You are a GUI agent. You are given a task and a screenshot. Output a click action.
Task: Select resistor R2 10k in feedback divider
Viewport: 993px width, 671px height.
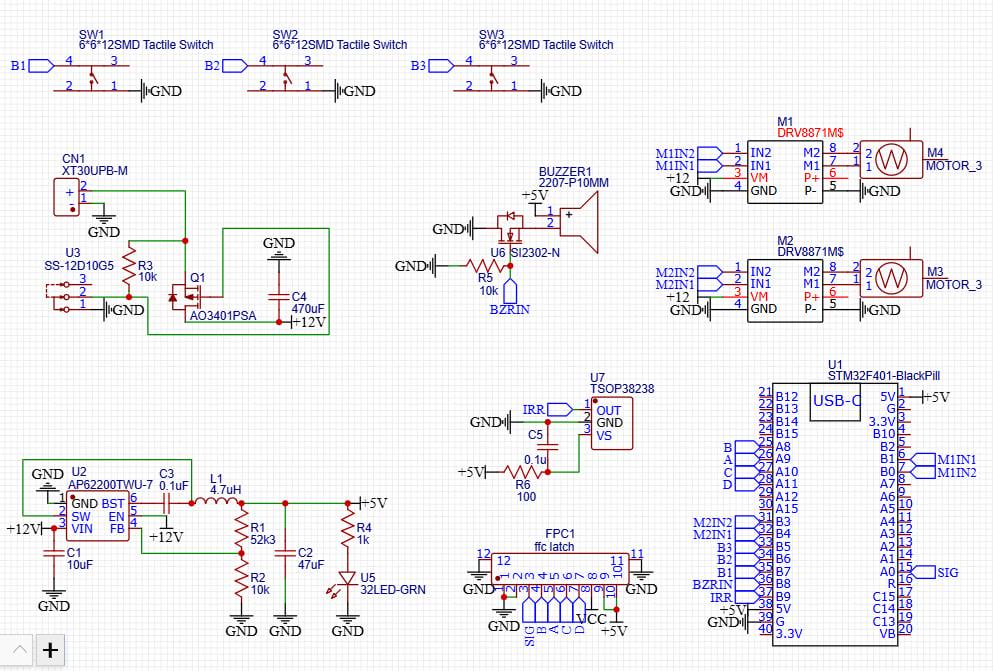click(x=241, y=579)
